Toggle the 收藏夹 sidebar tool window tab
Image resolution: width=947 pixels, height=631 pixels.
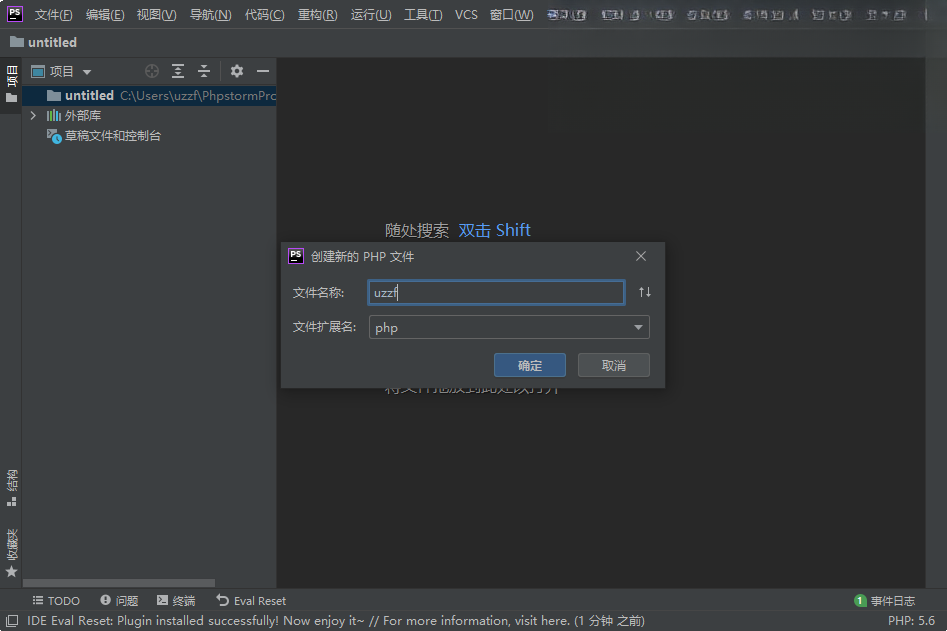pos(11,553)
